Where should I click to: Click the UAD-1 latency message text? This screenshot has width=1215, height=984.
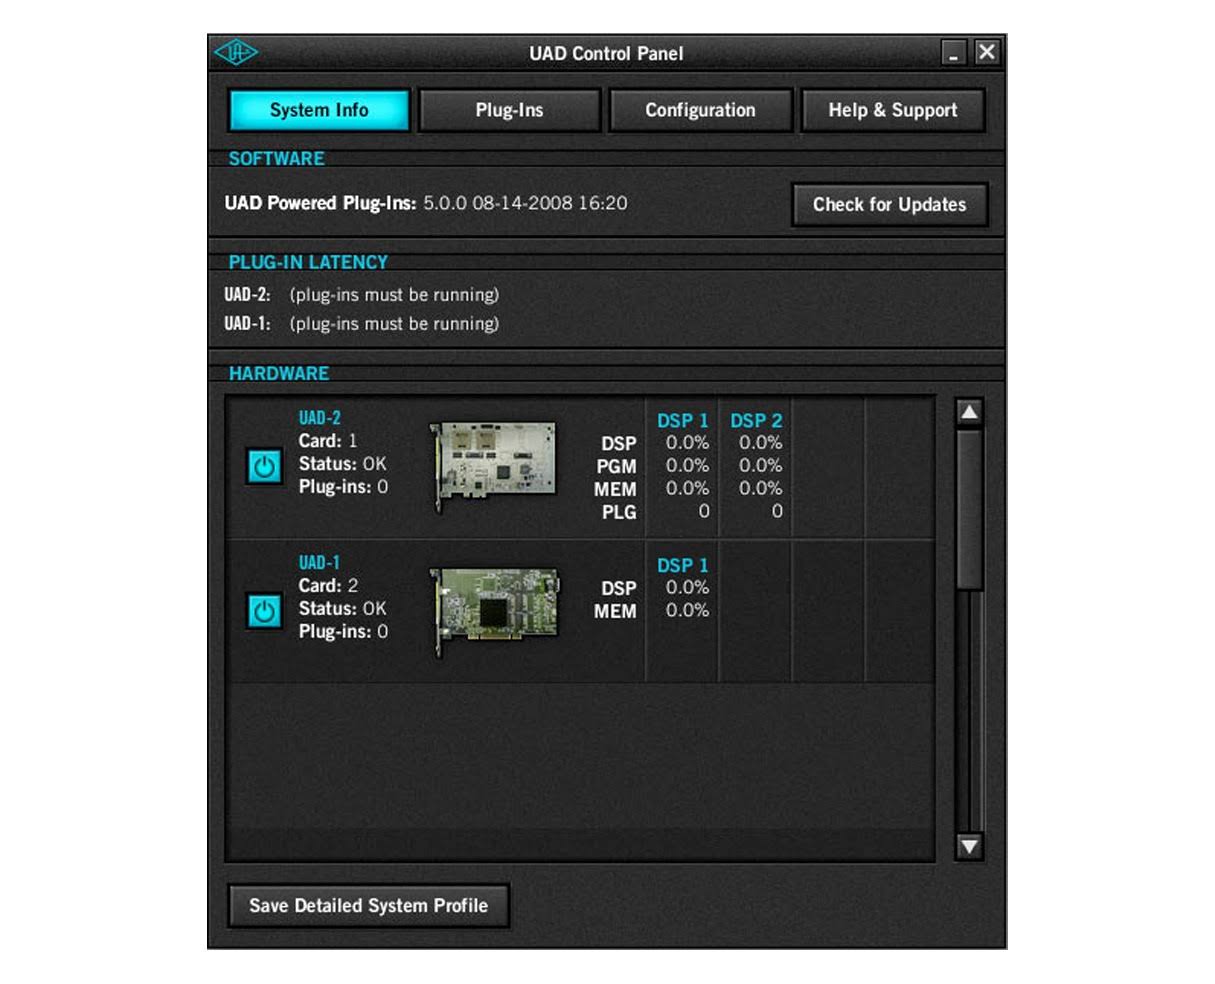coord(394,324)
